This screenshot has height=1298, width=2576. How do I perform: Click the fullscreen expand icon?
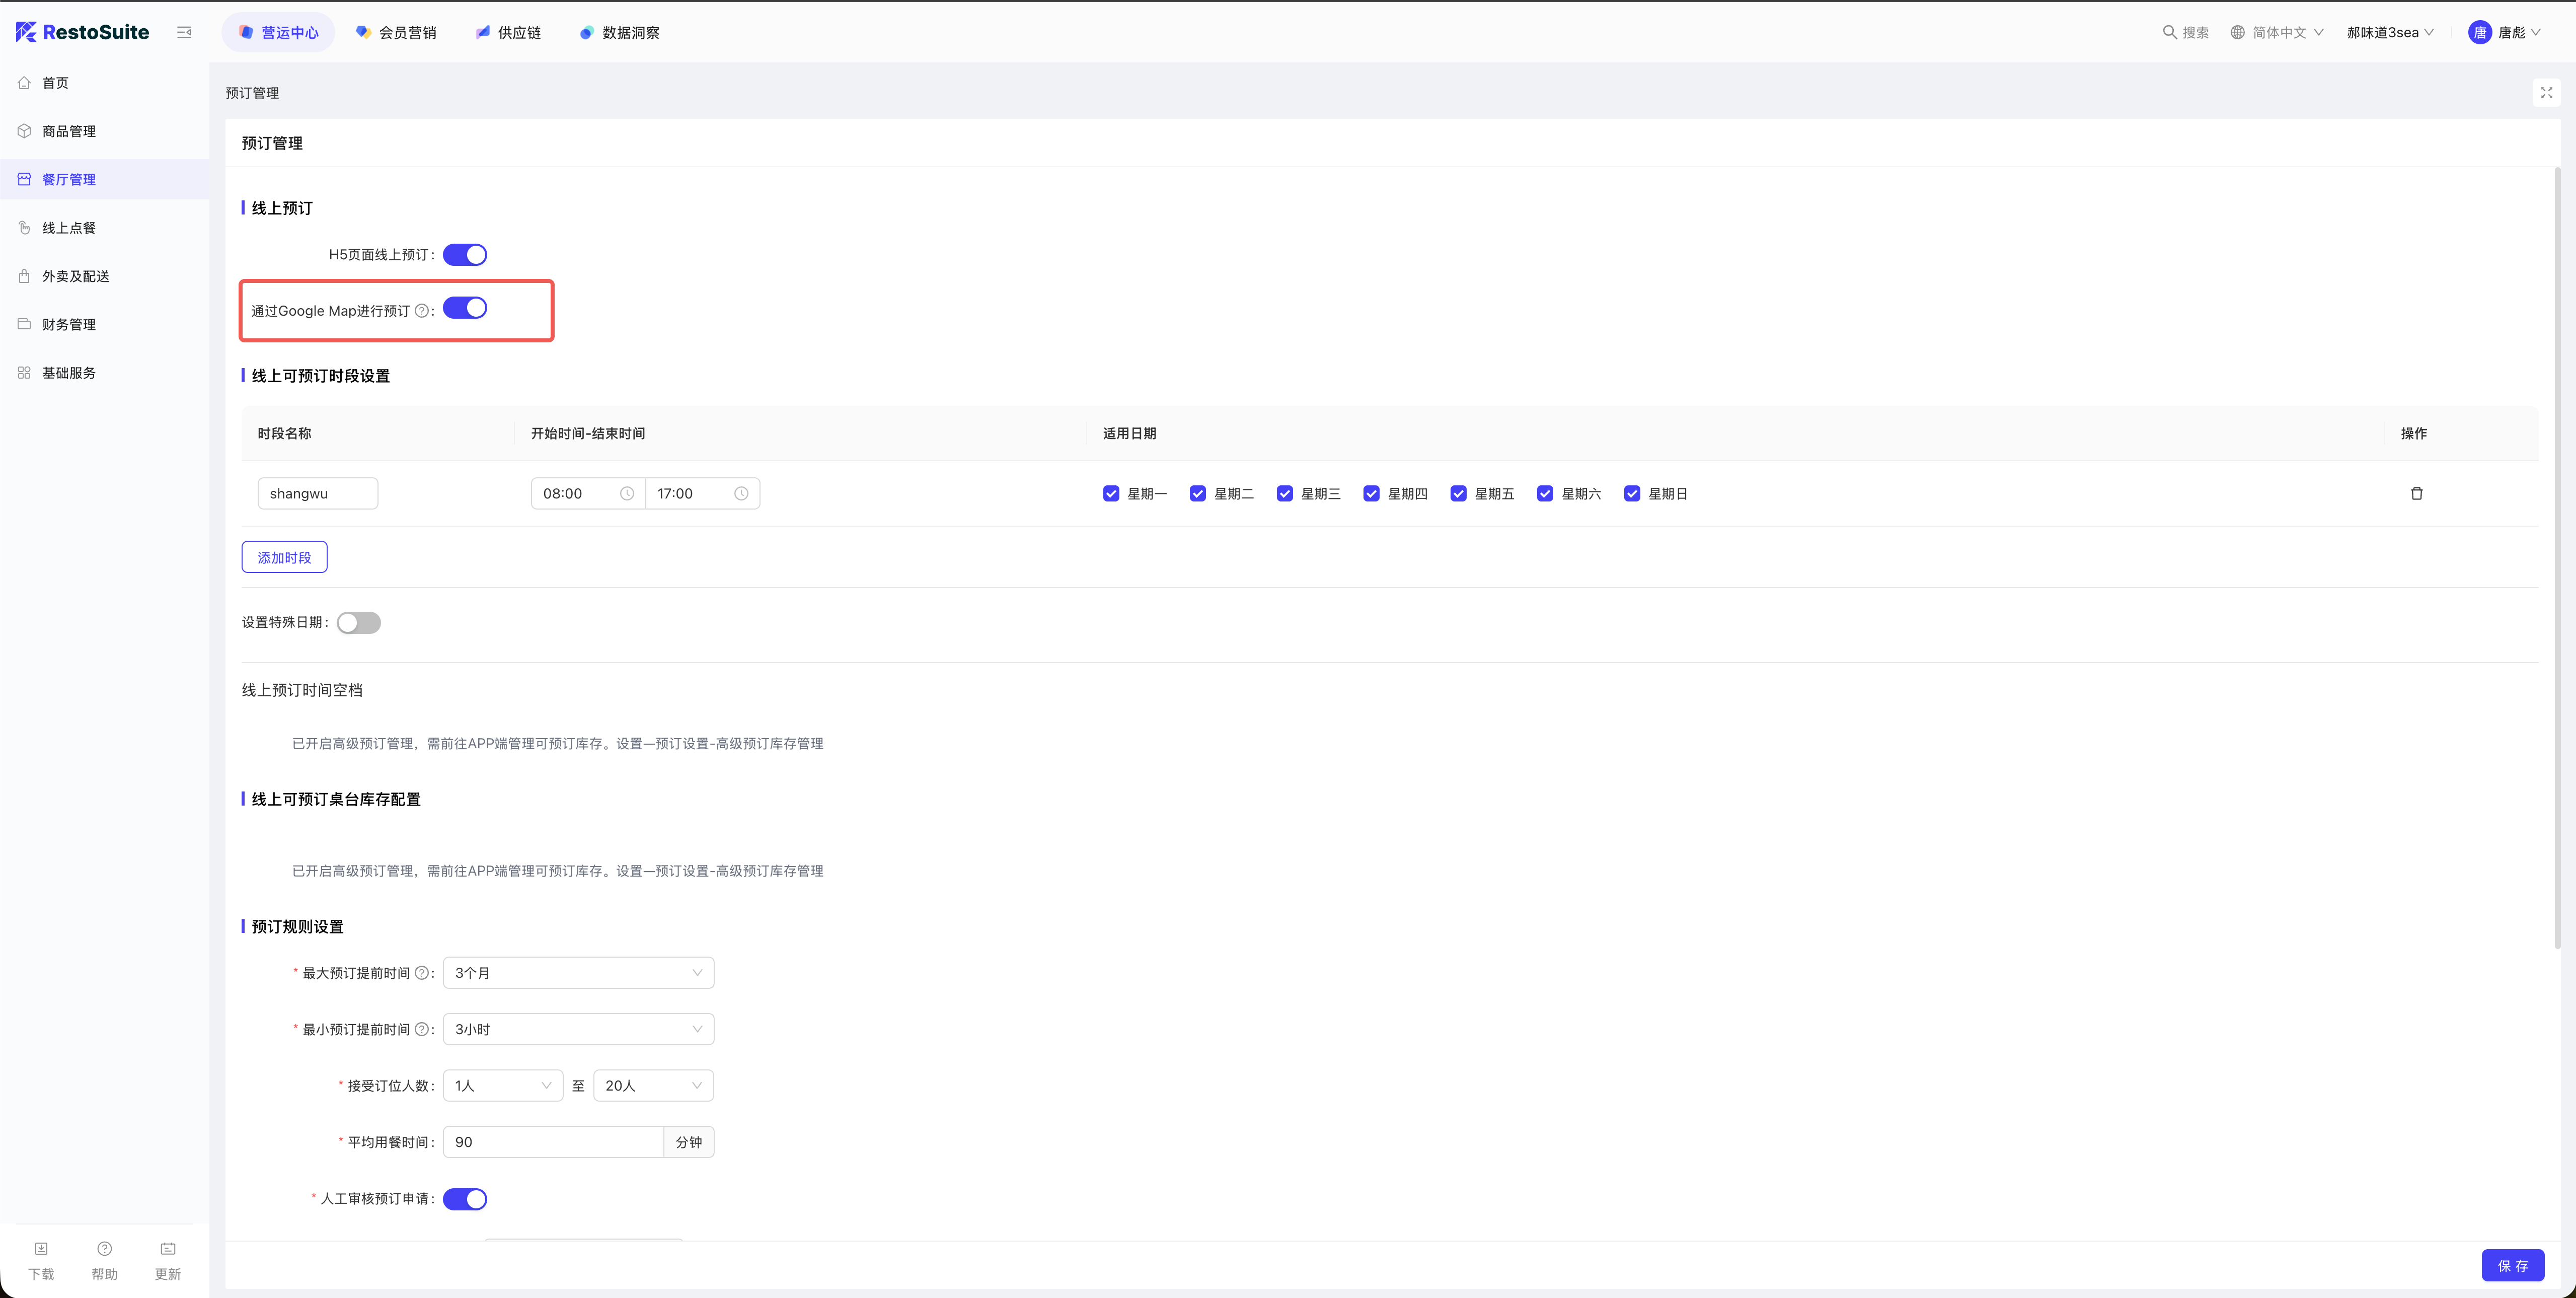(2546, 93)
